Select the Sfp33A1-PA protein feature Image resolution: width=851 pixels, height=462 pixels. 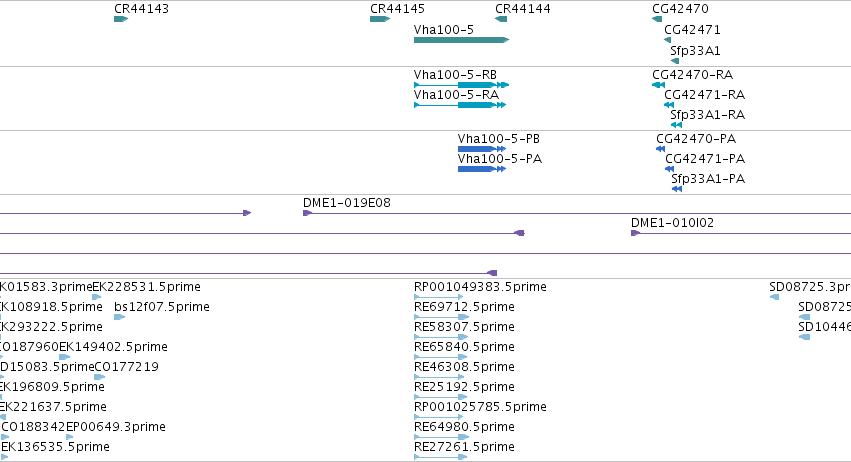[677, 189]
